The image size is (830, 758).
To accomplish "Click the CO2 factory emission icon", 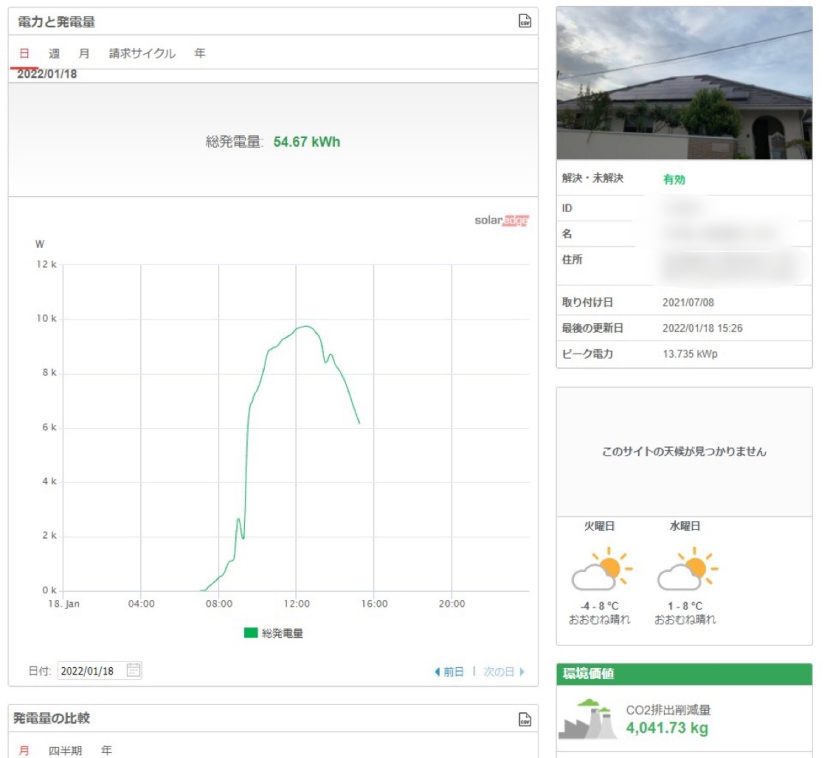I will (x=588, y=719).
